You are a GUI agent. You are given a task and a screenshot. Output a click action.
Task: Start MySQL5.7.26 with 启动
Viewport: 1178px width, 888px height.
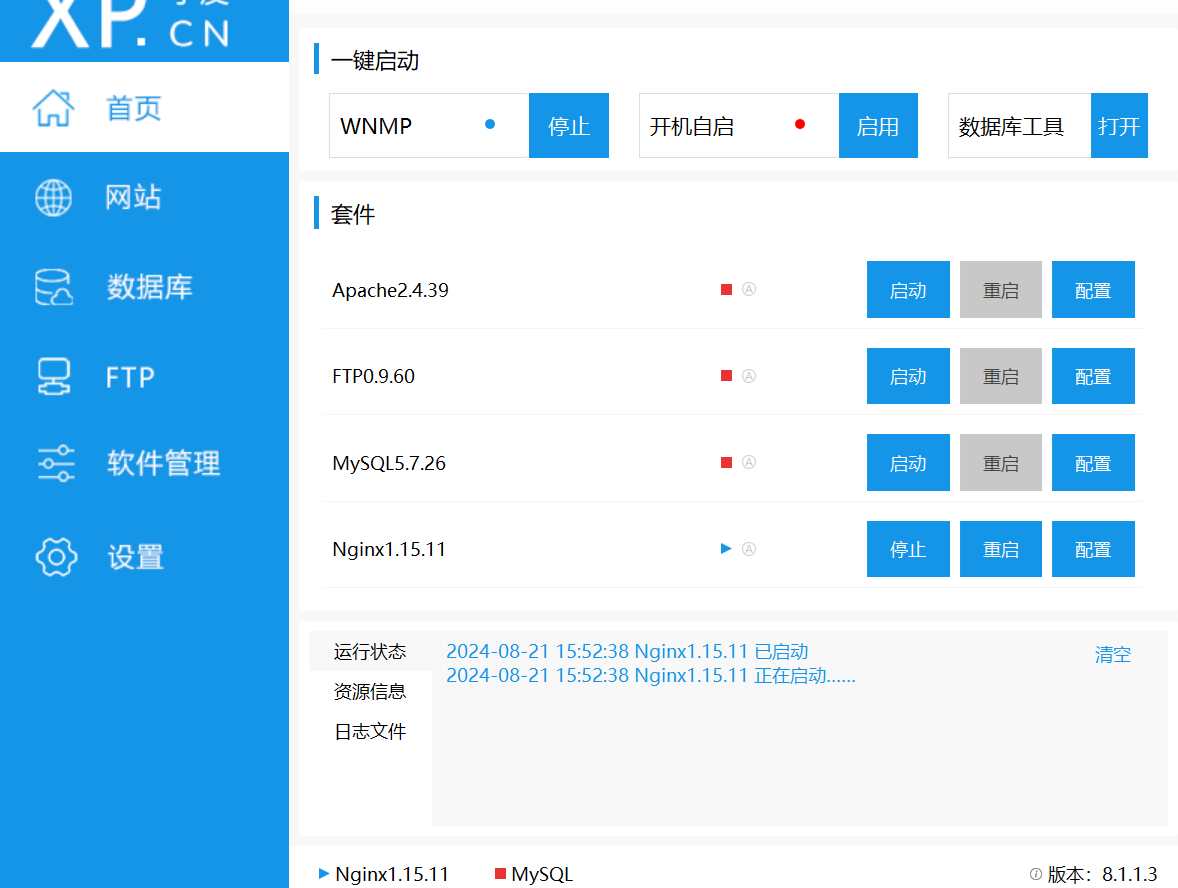tap(908, 463)
